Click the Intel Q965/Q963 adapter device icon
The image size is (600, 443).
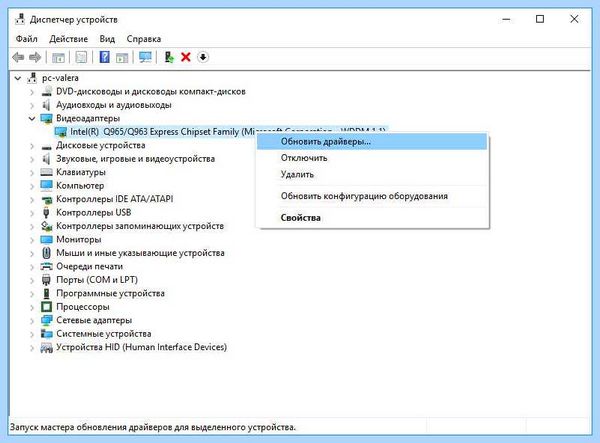click(x=60, y=132)
